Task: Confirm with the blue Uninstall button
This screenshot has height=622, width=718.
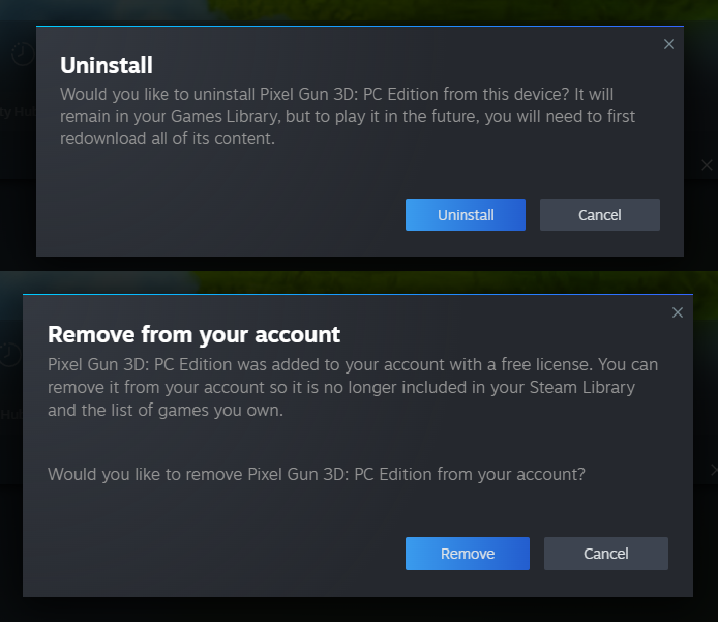Action: pos(465,215)
